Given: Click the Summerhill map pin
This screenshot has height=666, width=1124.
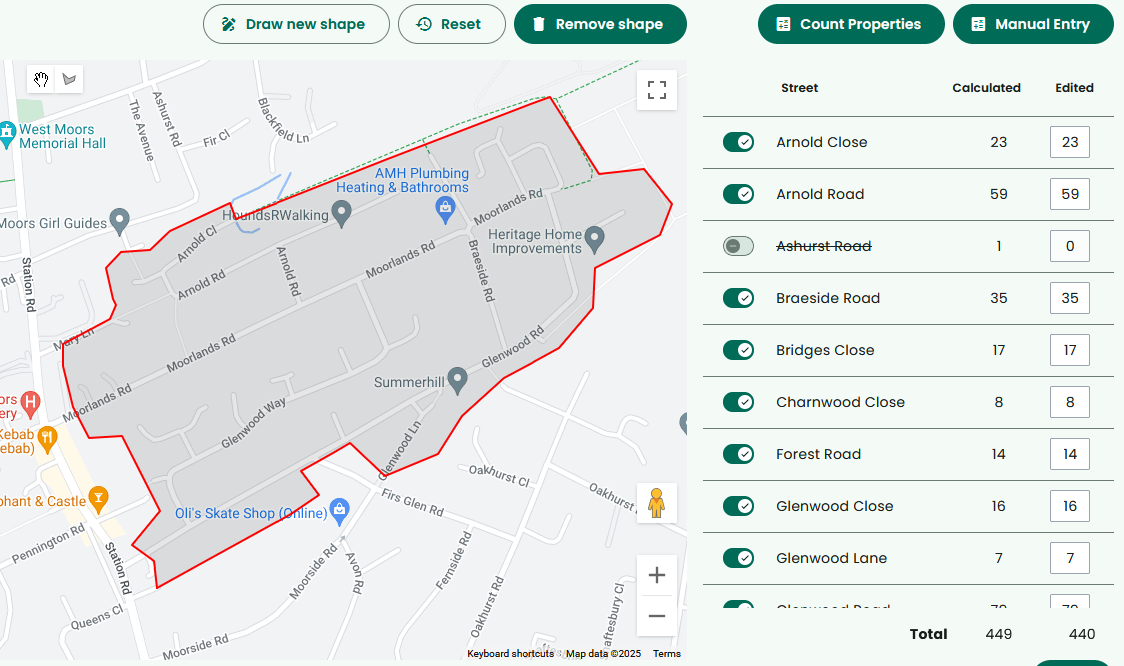Looking at the screenshot, I should tap(458, 380).
